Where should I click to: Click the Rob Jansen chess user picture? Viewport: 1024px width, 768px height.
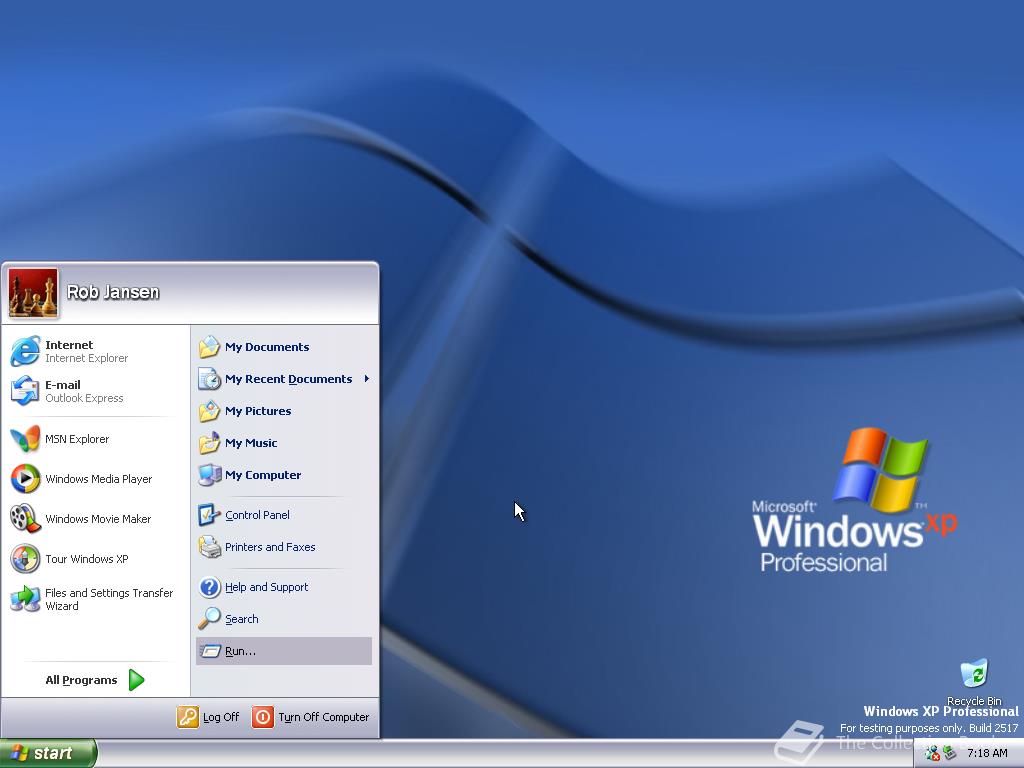click(x=33, y=293)
